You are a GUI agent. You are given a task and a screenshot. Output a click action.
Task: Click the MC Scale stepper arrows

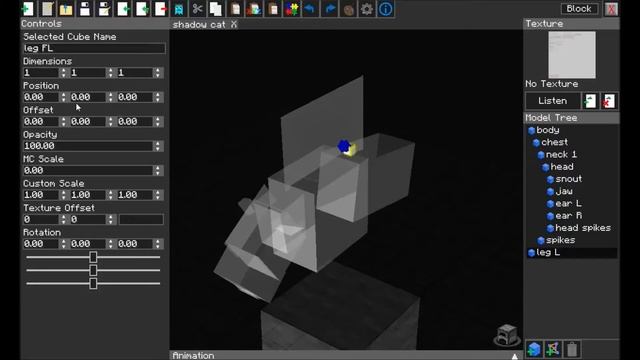[x=158, y=171]
